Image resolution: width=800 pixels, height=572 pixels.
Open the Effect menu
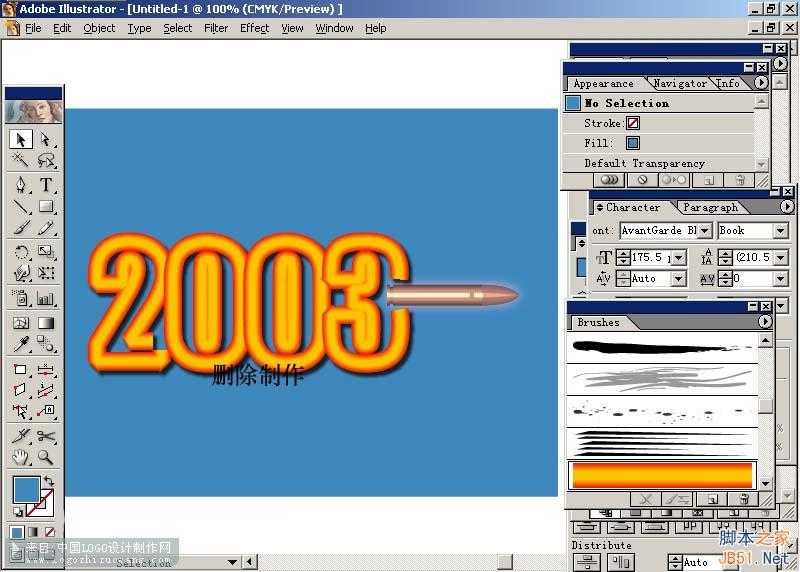(254, 29)
